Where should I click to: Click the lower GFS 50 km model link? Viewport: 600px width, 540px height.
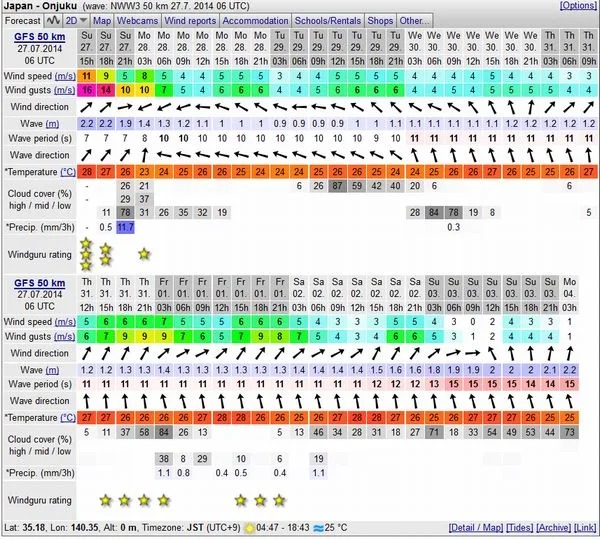click(x=39, y=283)
